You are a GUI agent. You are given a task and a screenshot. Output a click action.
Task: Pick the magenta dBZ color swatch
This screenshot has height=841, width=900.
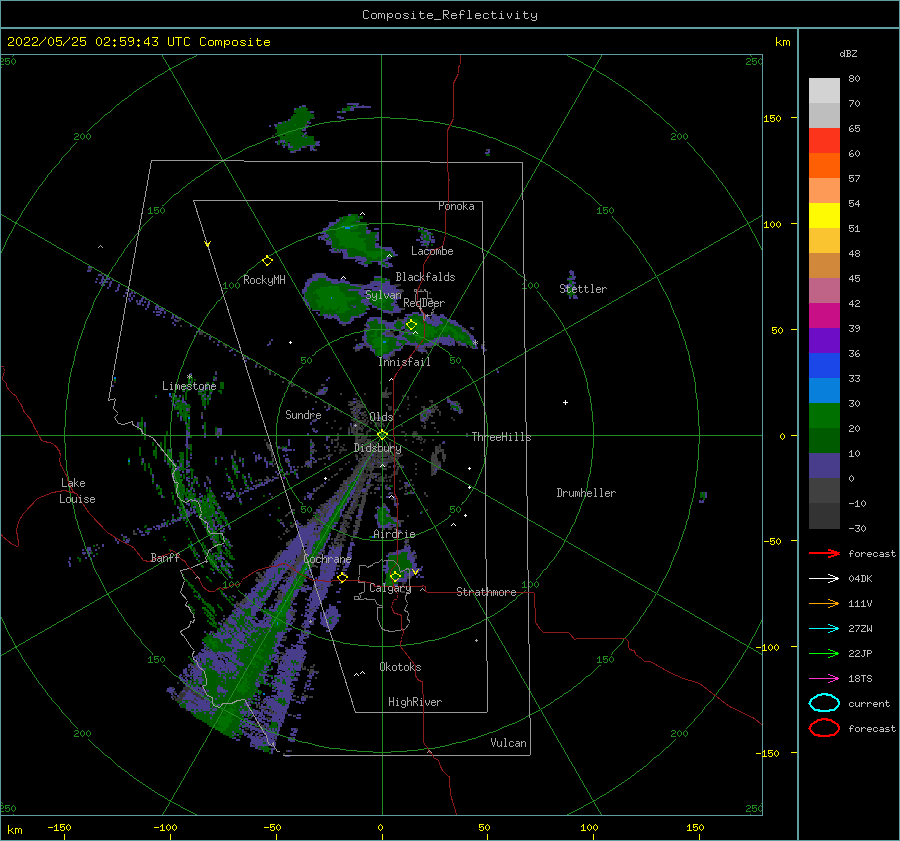pos(824,316)
